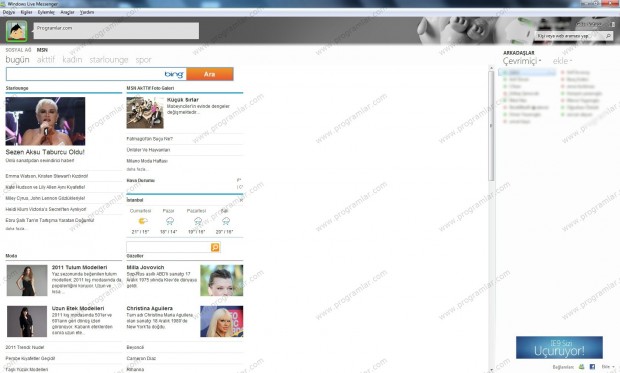Open the Araçlar menu
The image size is (620, 373).
(67, 12)
